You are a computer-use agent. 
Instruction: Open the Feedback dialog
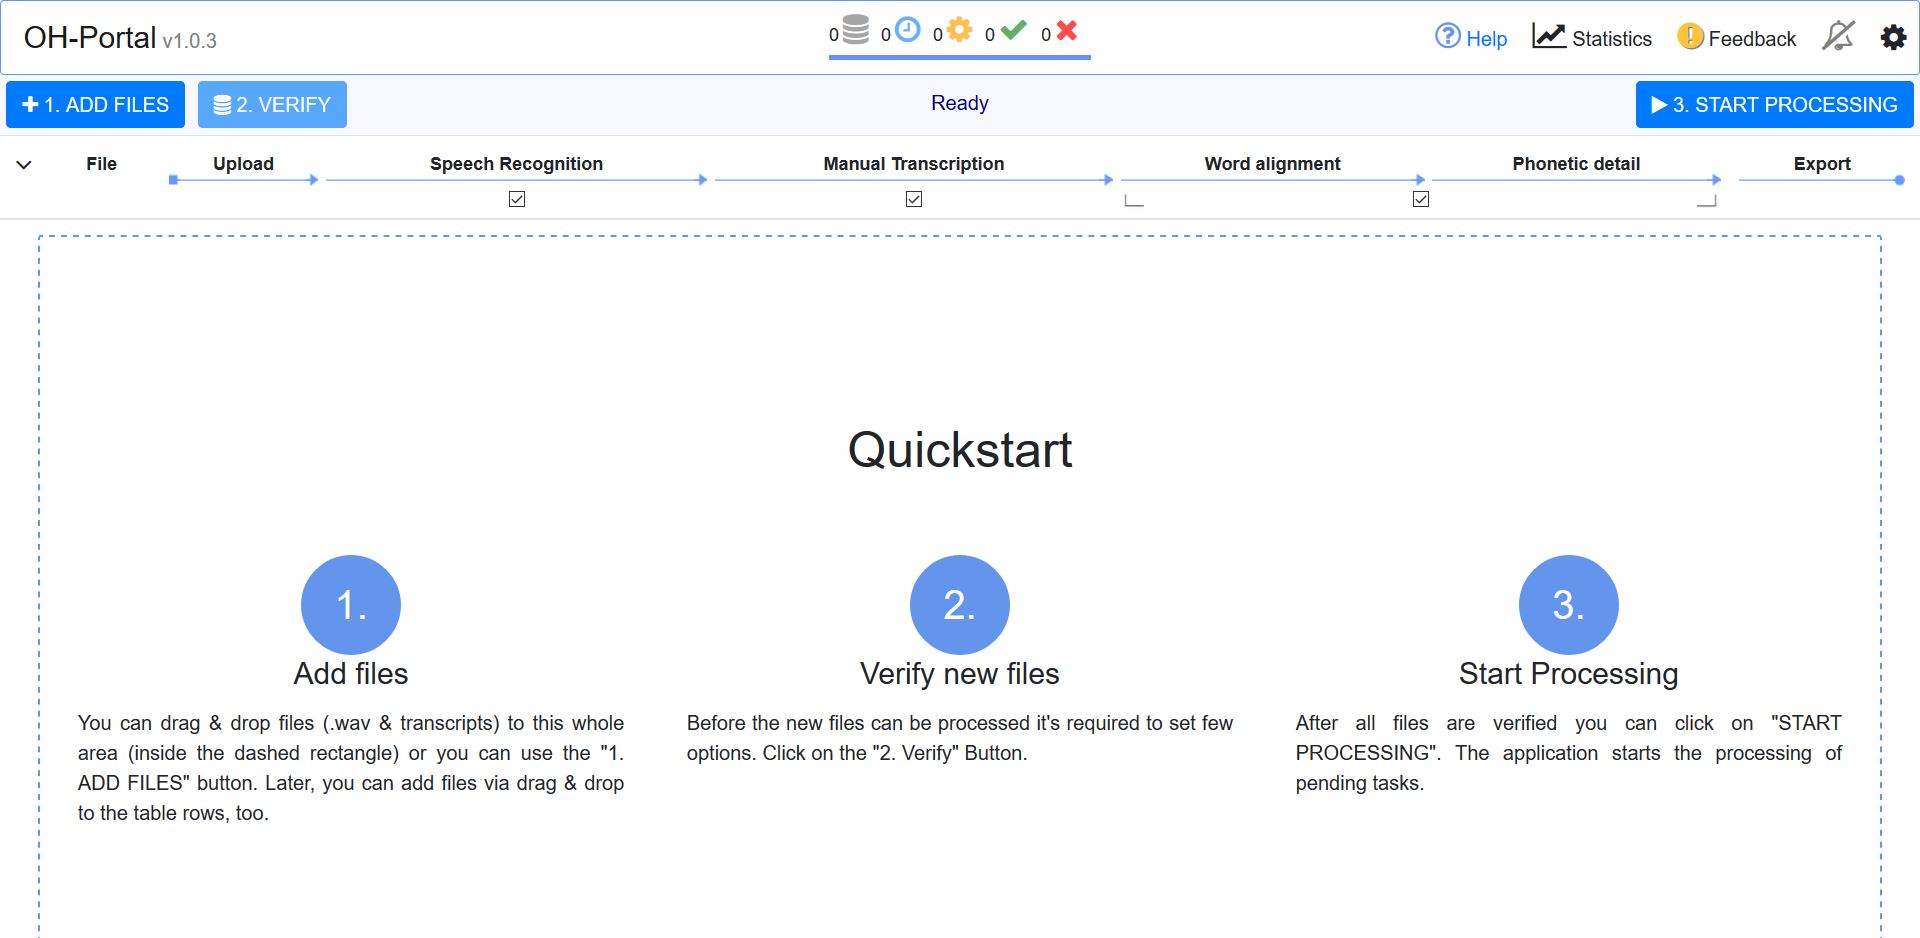pyautogui.click(x=1737, y=38)
